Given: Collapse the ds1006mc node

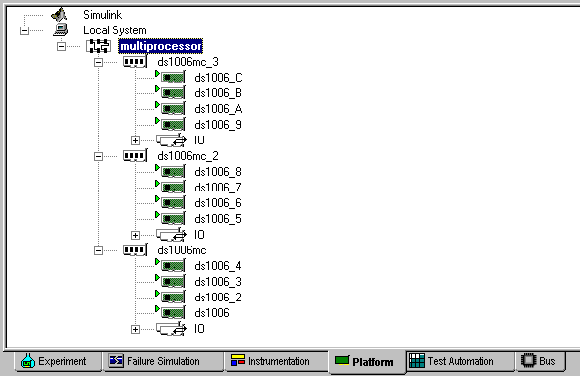Looking at the screenshot, I should coord(98,251).
